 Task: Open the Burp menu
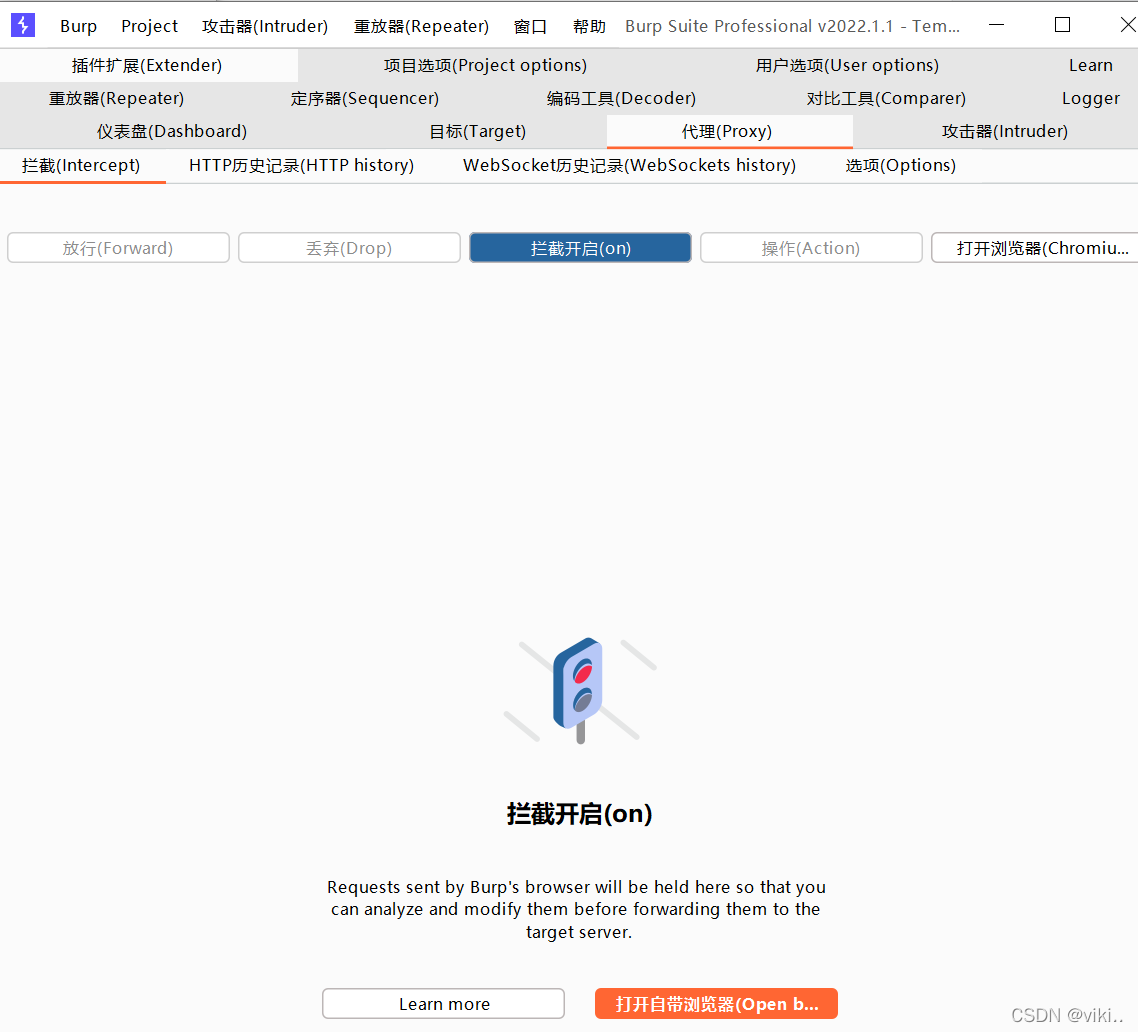click(x=78, y=26)
